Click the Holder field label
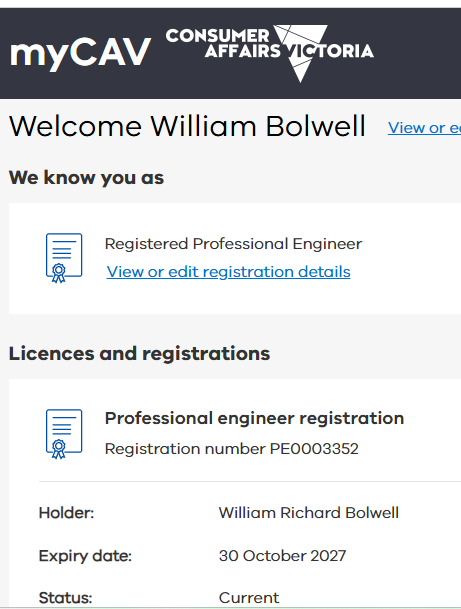The width and height of the screenshot is (461, 609). (66, 513)
